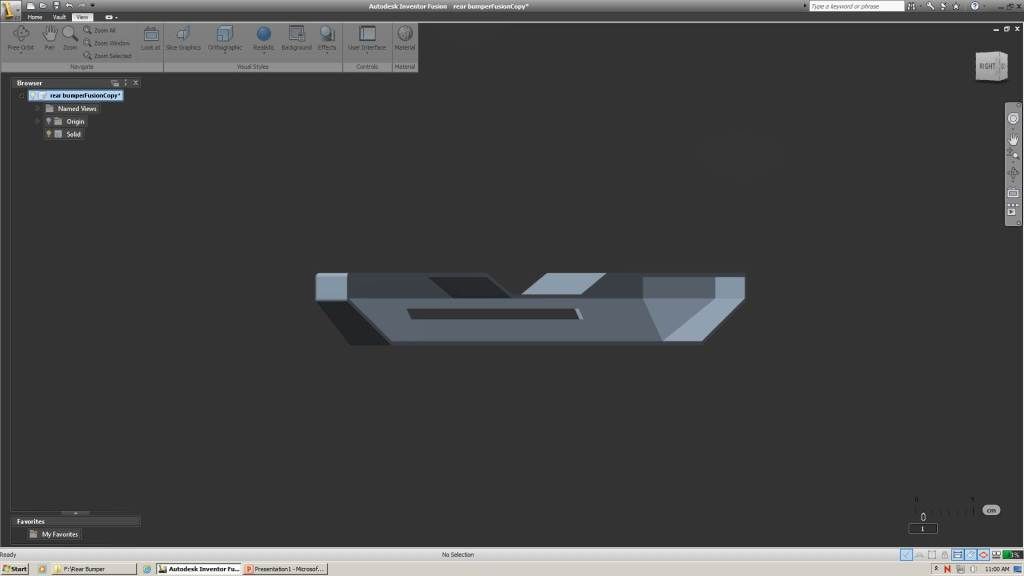Enable Slice Graphics in Visual Styles
Image resolution: width=1024 pixels, height=576 pixels.
point(184,38)
